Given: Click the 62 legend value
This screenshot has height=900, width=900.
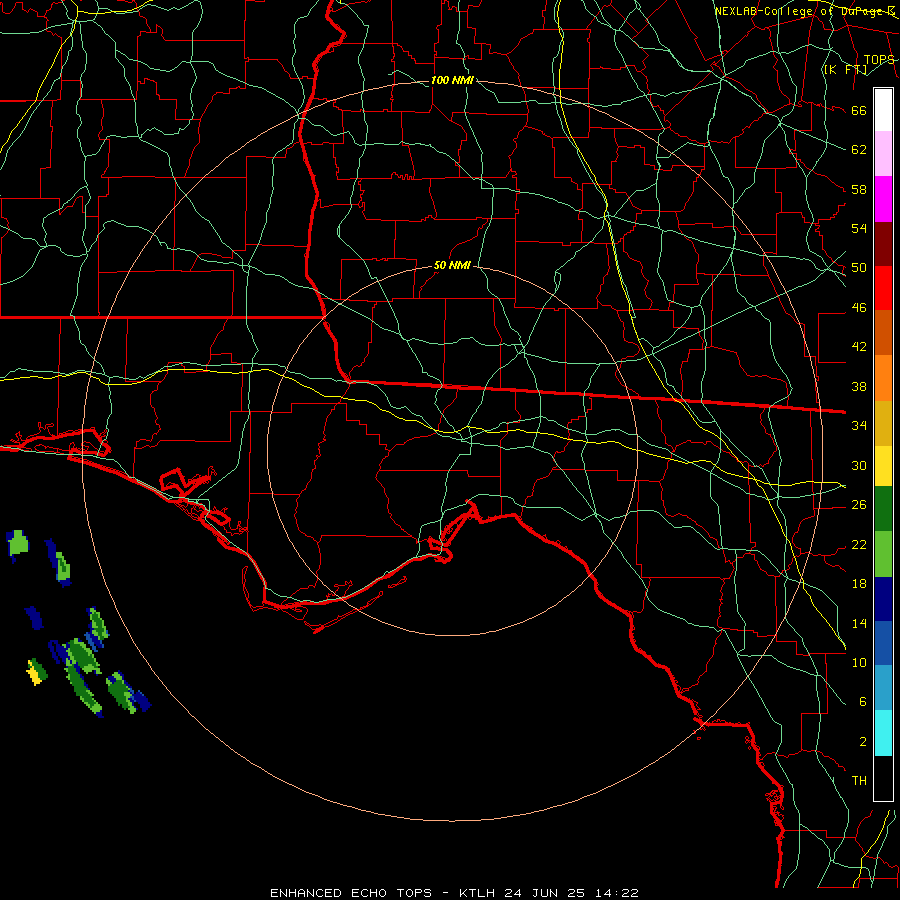Looking at the screenshot, I should click(x=859, y=149).
